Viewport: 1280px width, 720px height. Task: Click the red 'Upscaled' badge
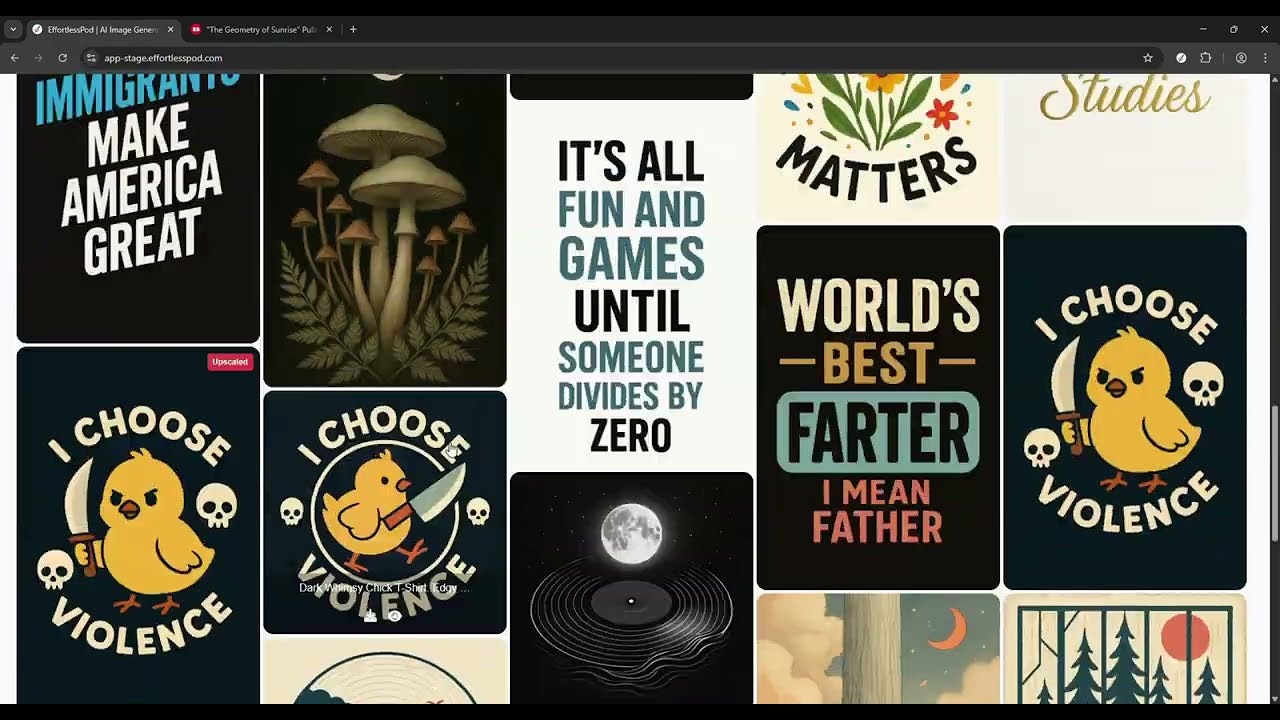(x=230, y=361)
